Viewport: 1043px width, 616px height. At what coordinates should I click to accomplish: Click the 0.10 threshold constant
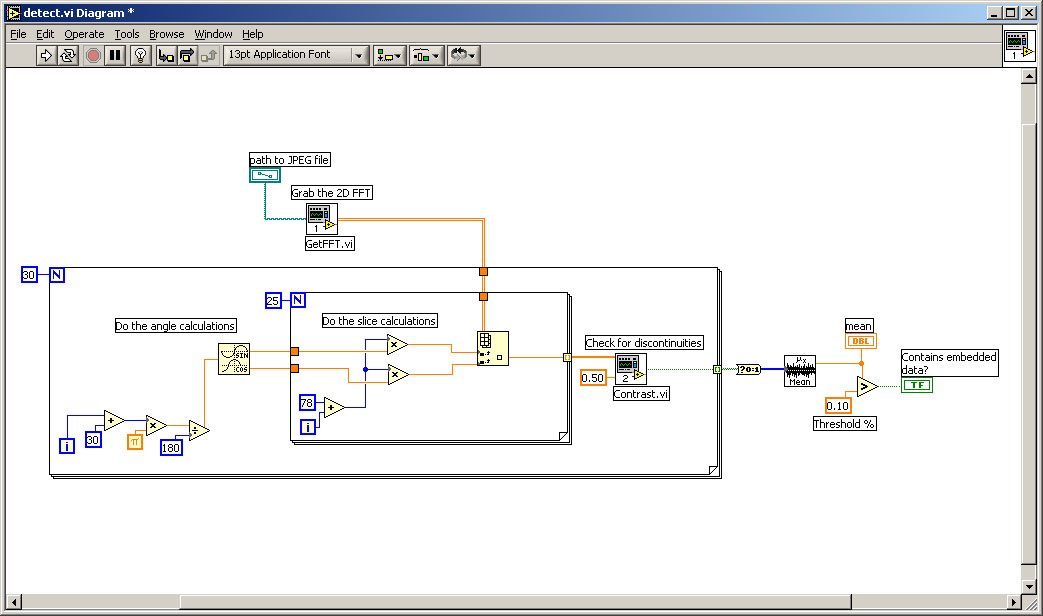click(838, 406)
